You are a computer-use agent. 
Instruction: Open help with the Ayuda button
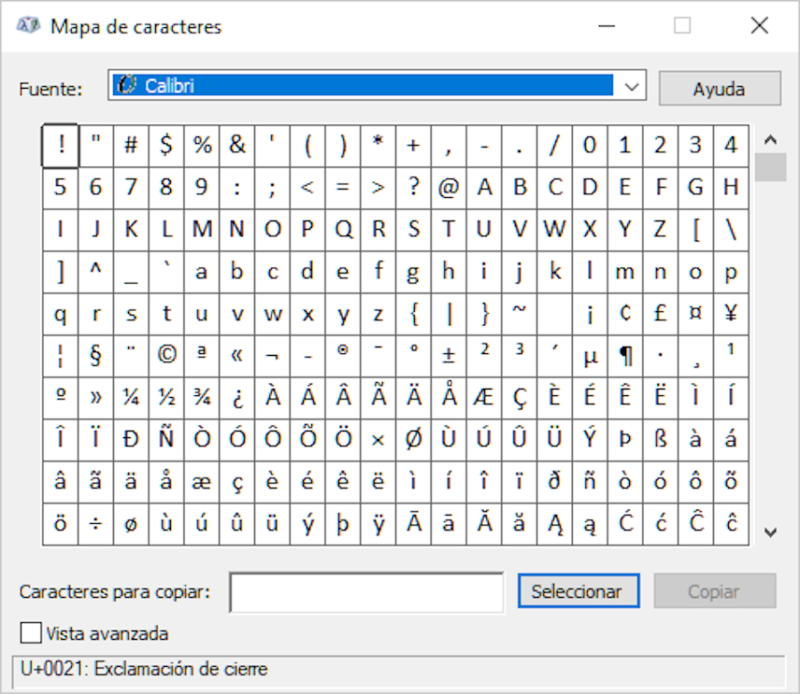click(718, 88)
